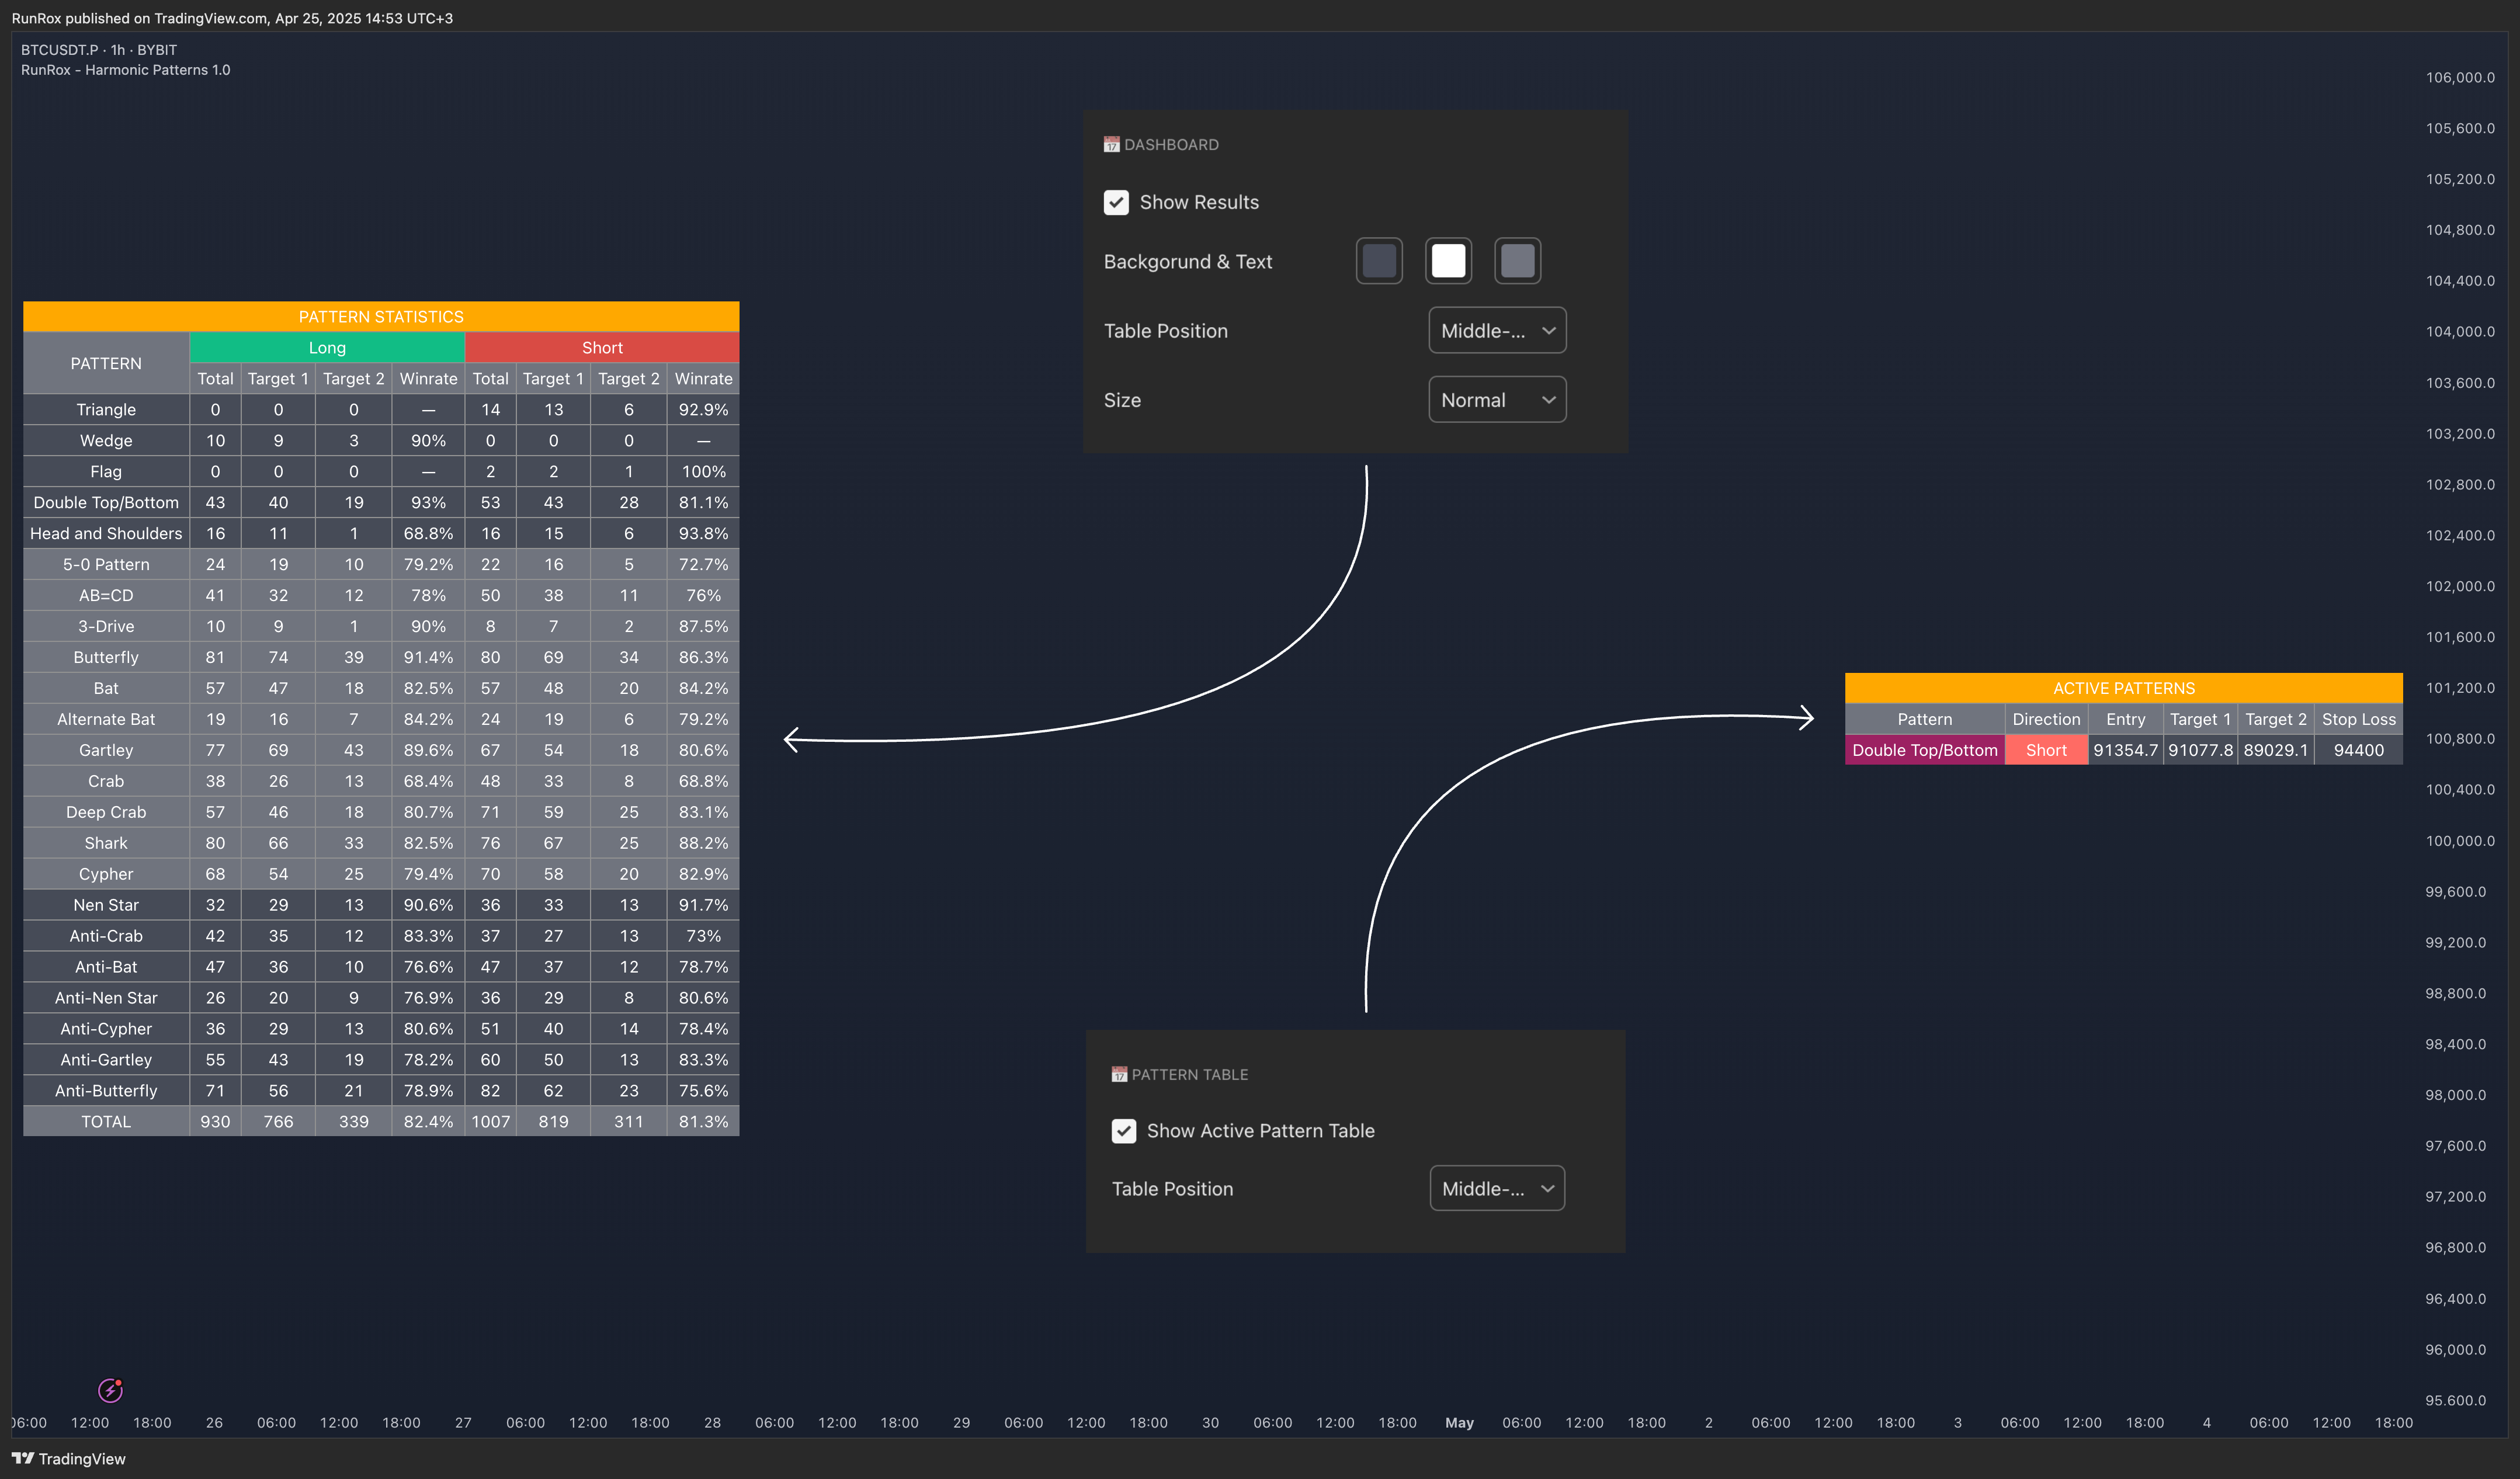Uncheck the Show Results checkbox
Screen dimensions: 2520x1479
(x=1116, y=203)
